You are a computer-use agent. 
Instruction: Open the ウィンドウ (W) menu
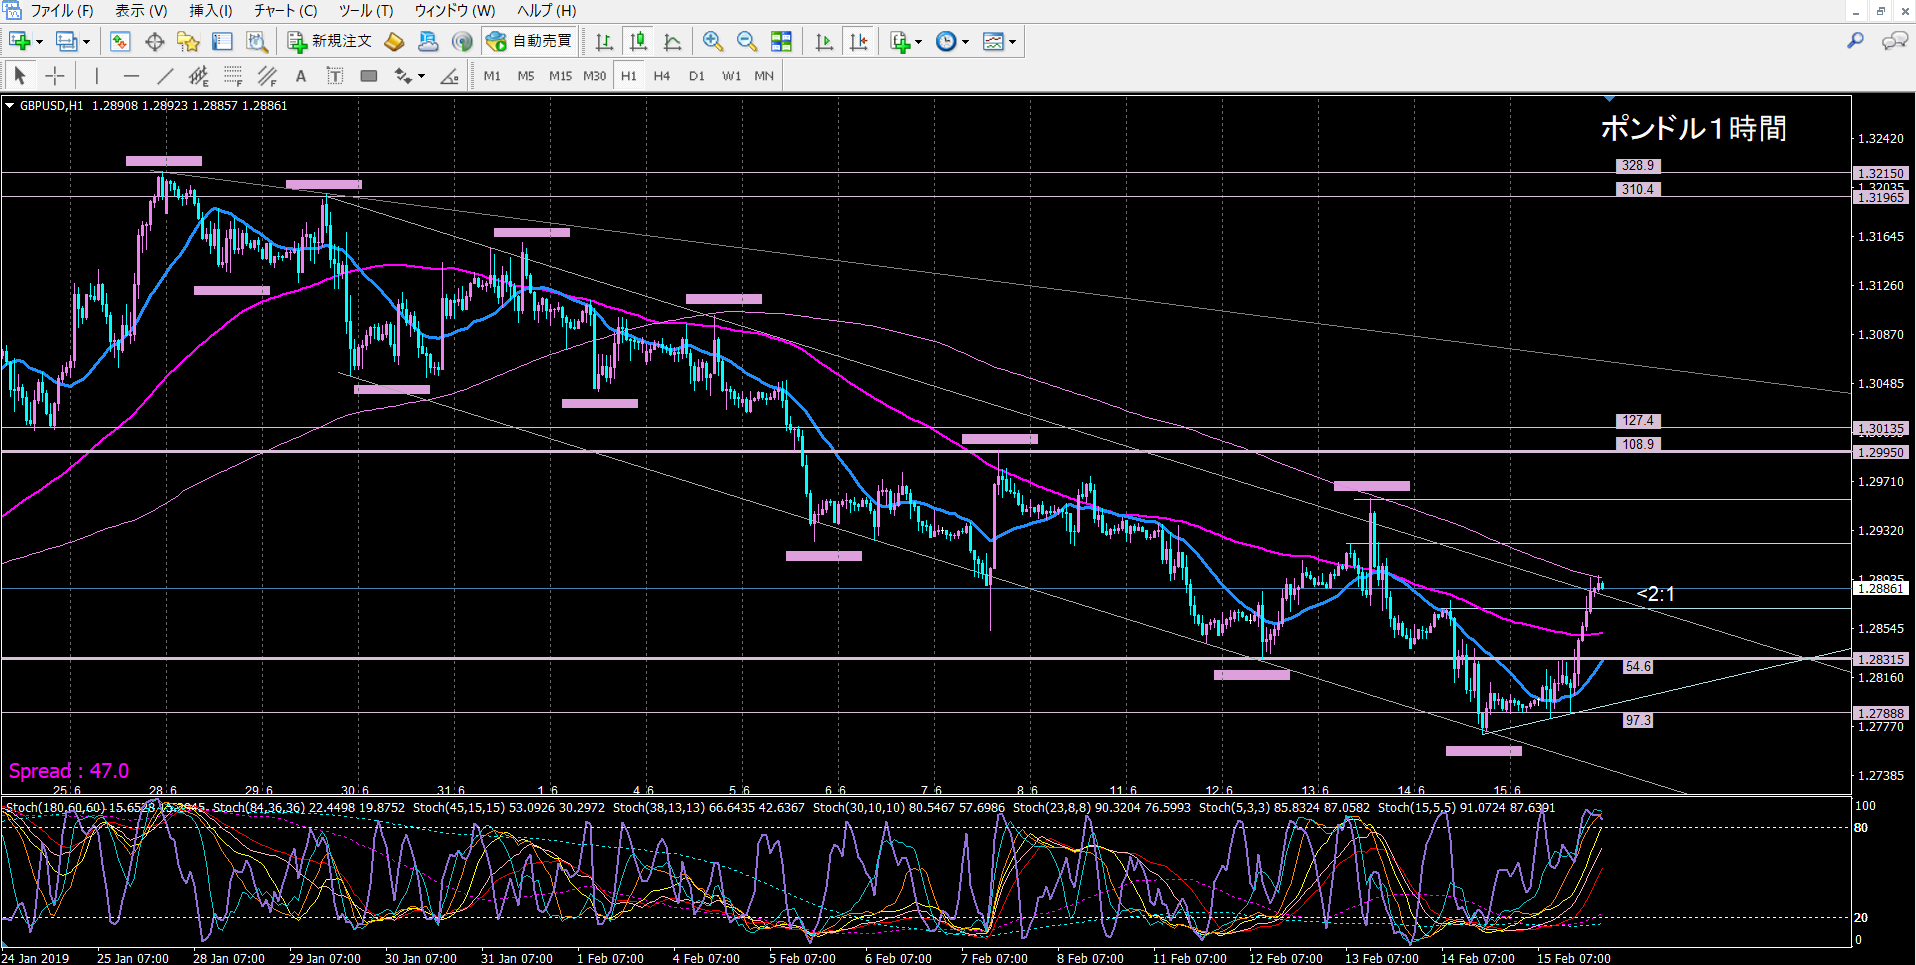(455, 11)
